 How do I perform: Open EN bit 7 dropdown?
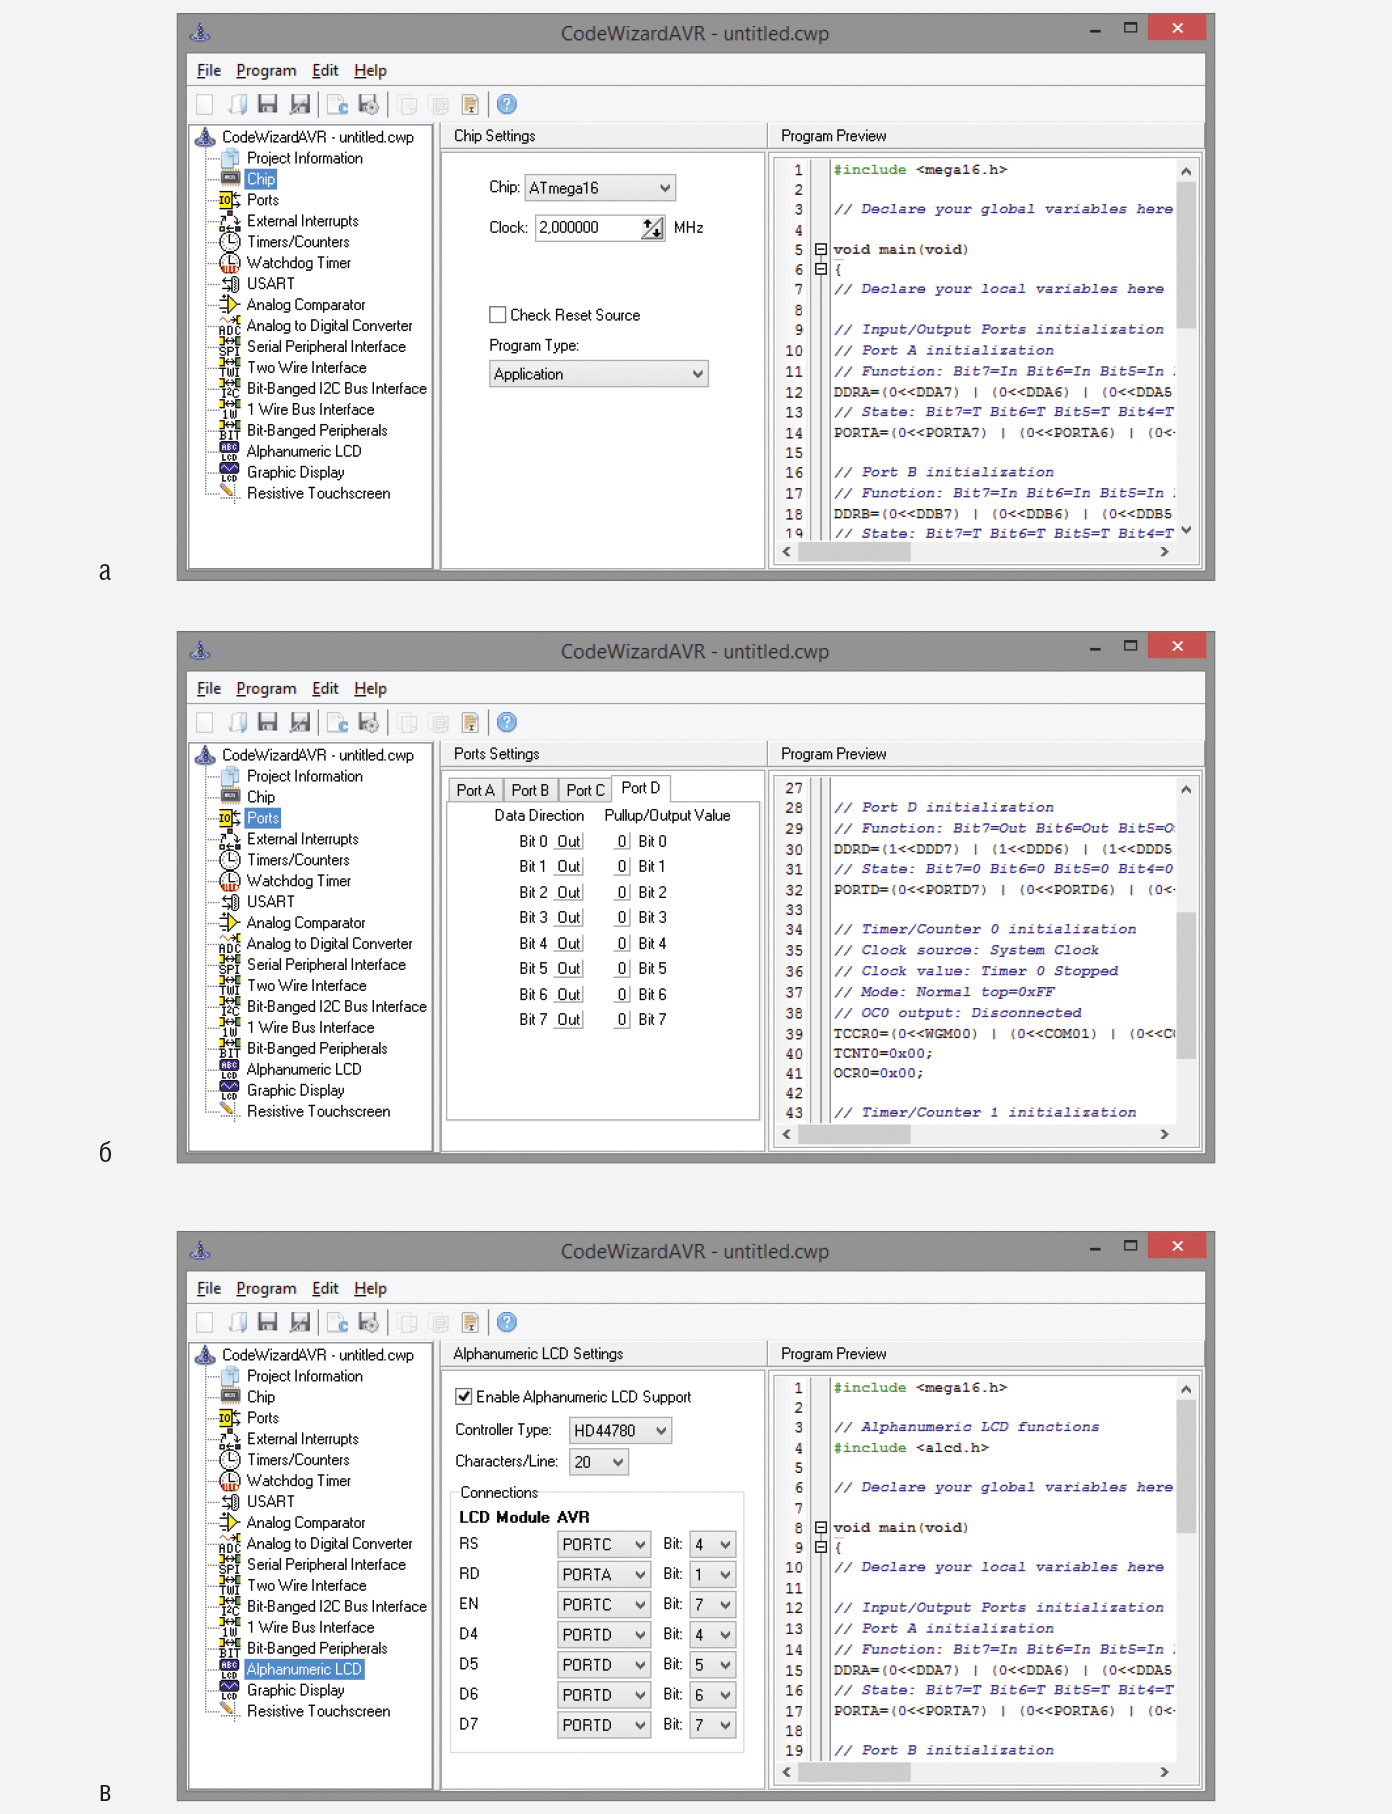click(x=713, y=1605)
